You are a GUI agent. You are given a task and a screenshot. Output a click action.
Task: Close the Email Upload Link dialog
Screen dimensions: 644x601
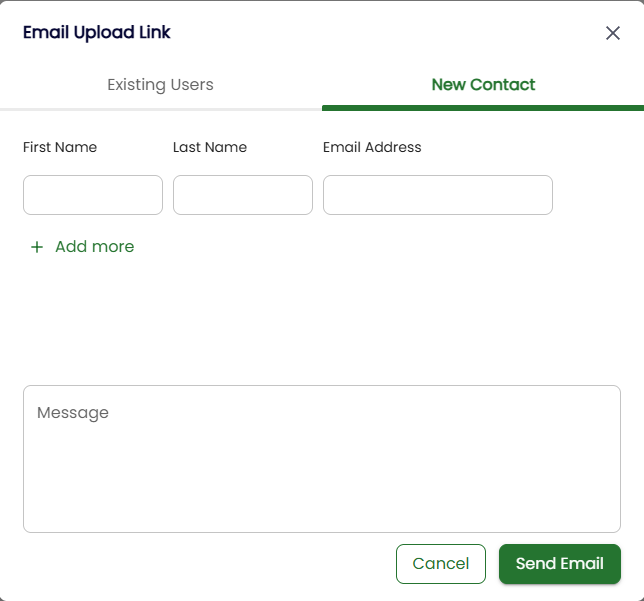click(613, 33)
